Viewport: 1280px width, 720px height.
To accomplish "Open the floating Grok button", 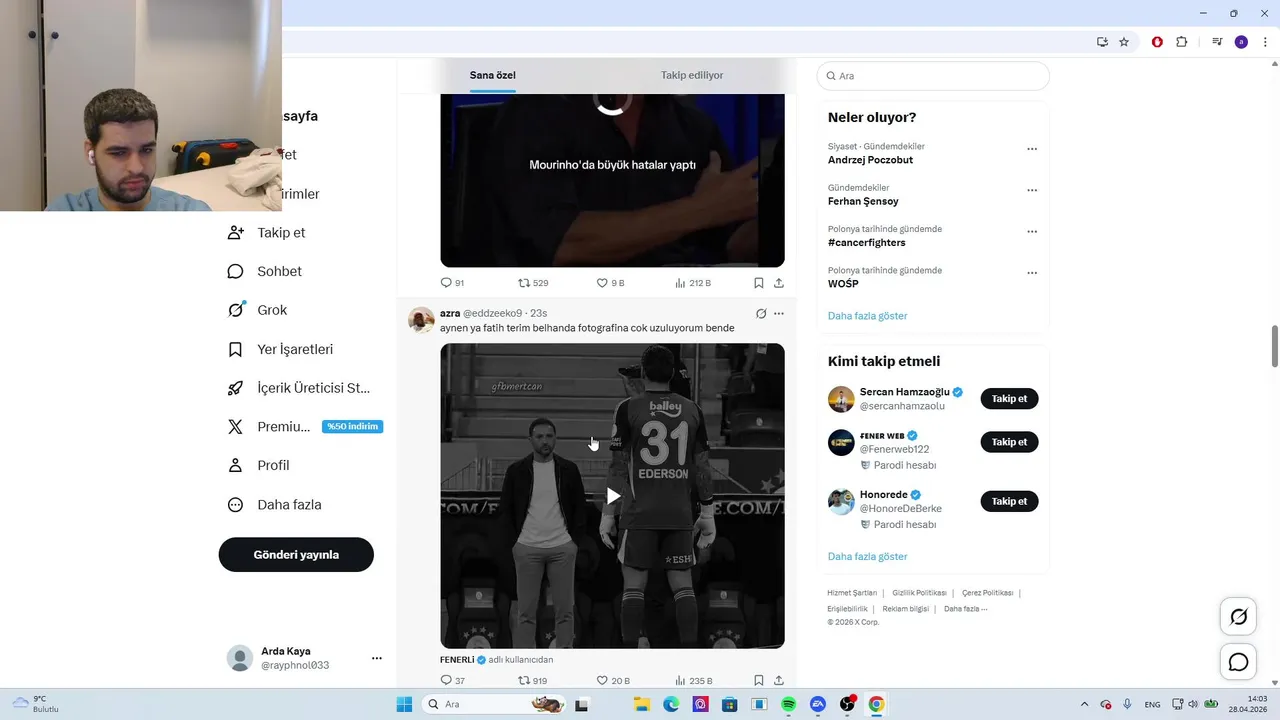I will tap(1238, 617).
